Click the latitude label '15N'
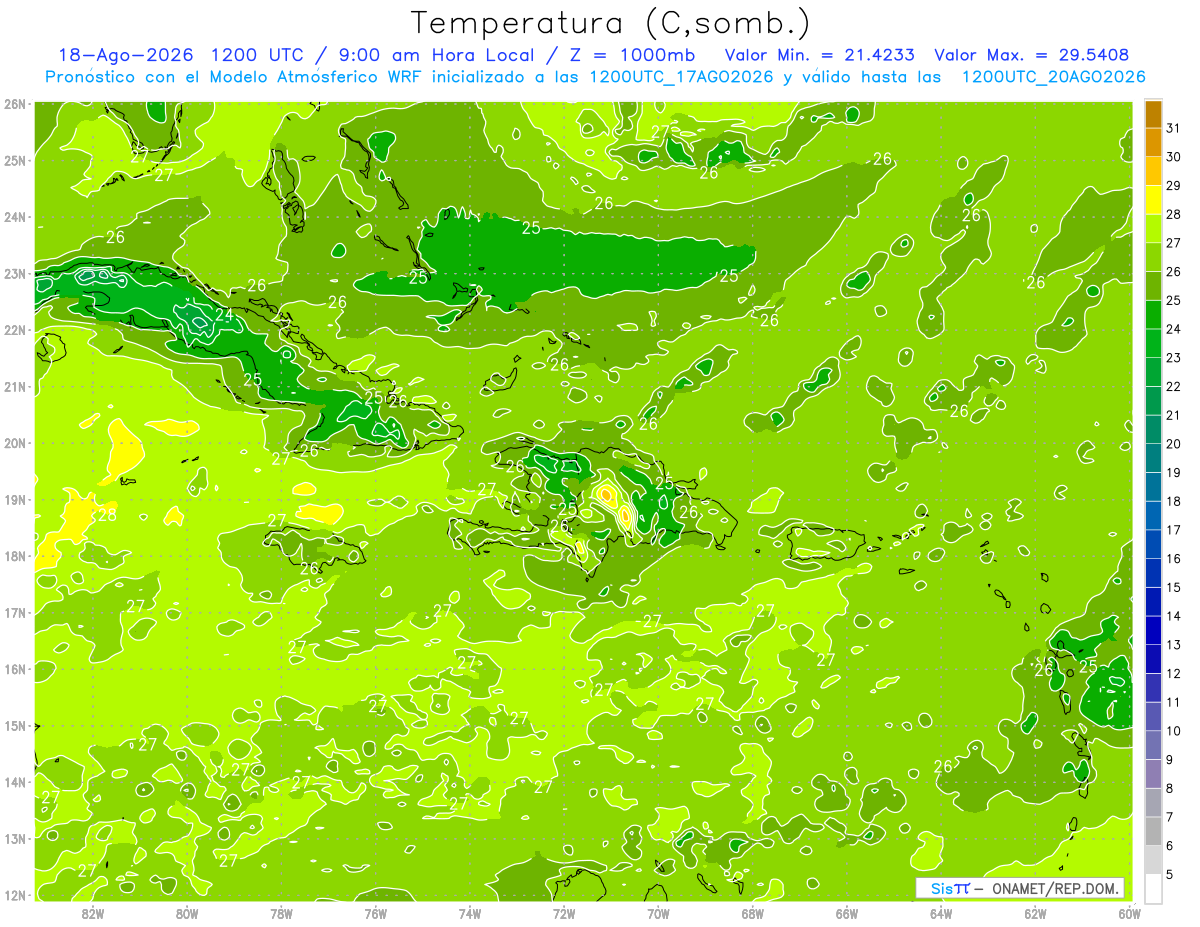1200x927 pixels. pos(15,726)
